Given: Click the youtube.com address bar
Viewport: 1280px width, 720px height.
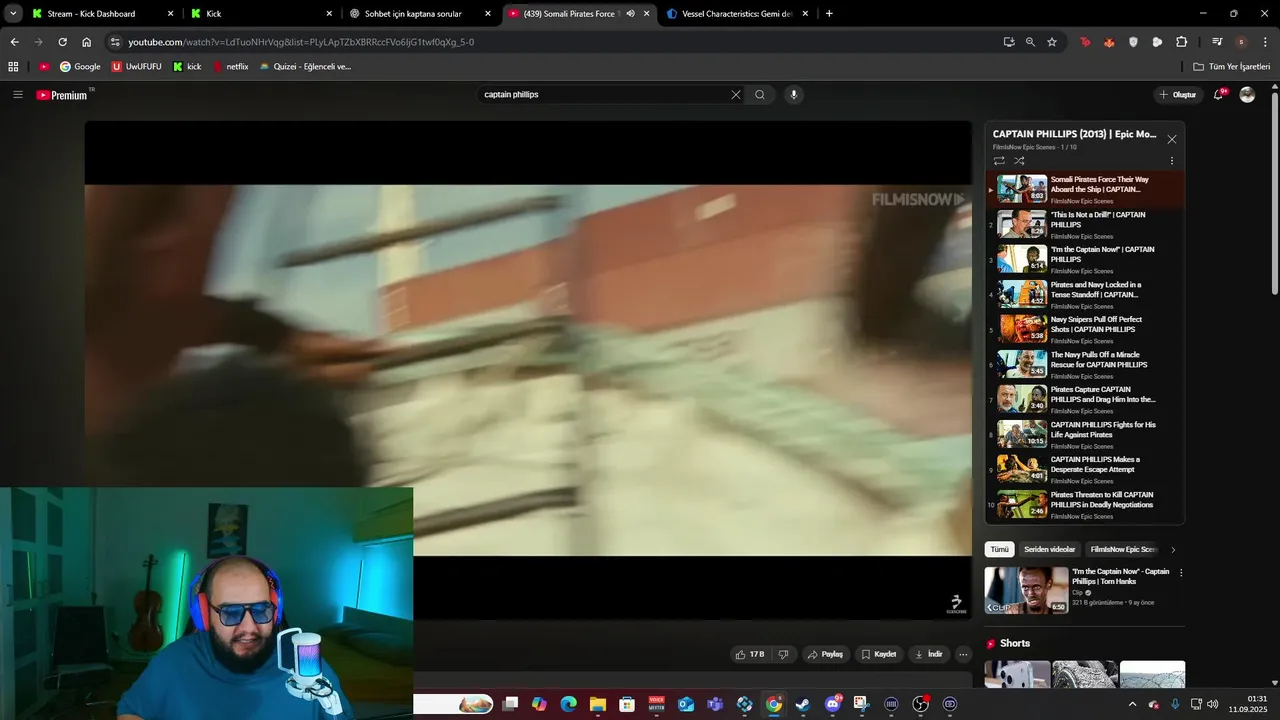Looking at the screenshot, I should click(550, 42).
